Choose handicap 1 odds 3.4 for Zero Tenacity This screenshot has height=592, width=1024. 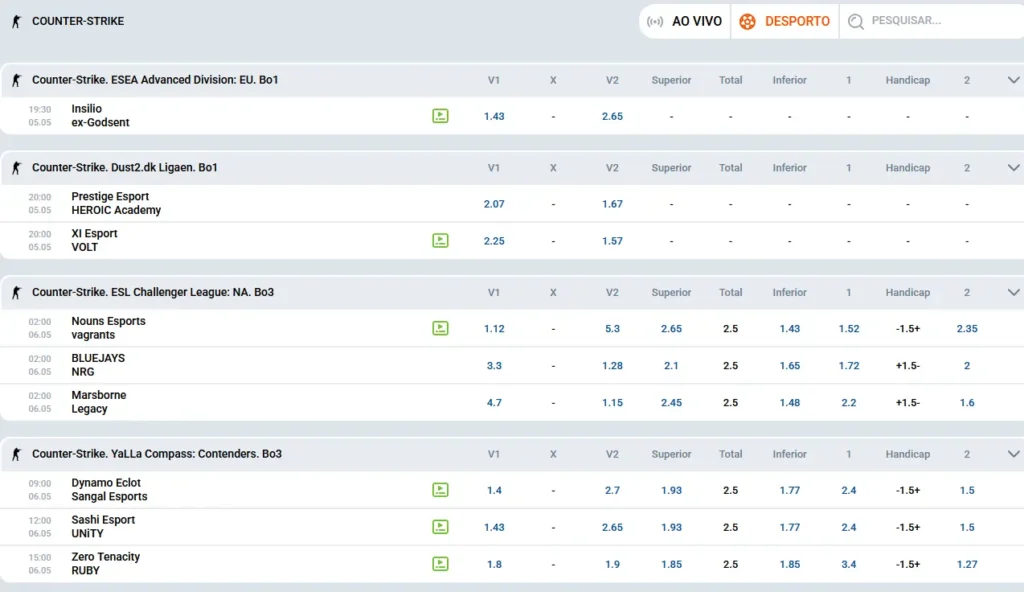click(849, 564)
